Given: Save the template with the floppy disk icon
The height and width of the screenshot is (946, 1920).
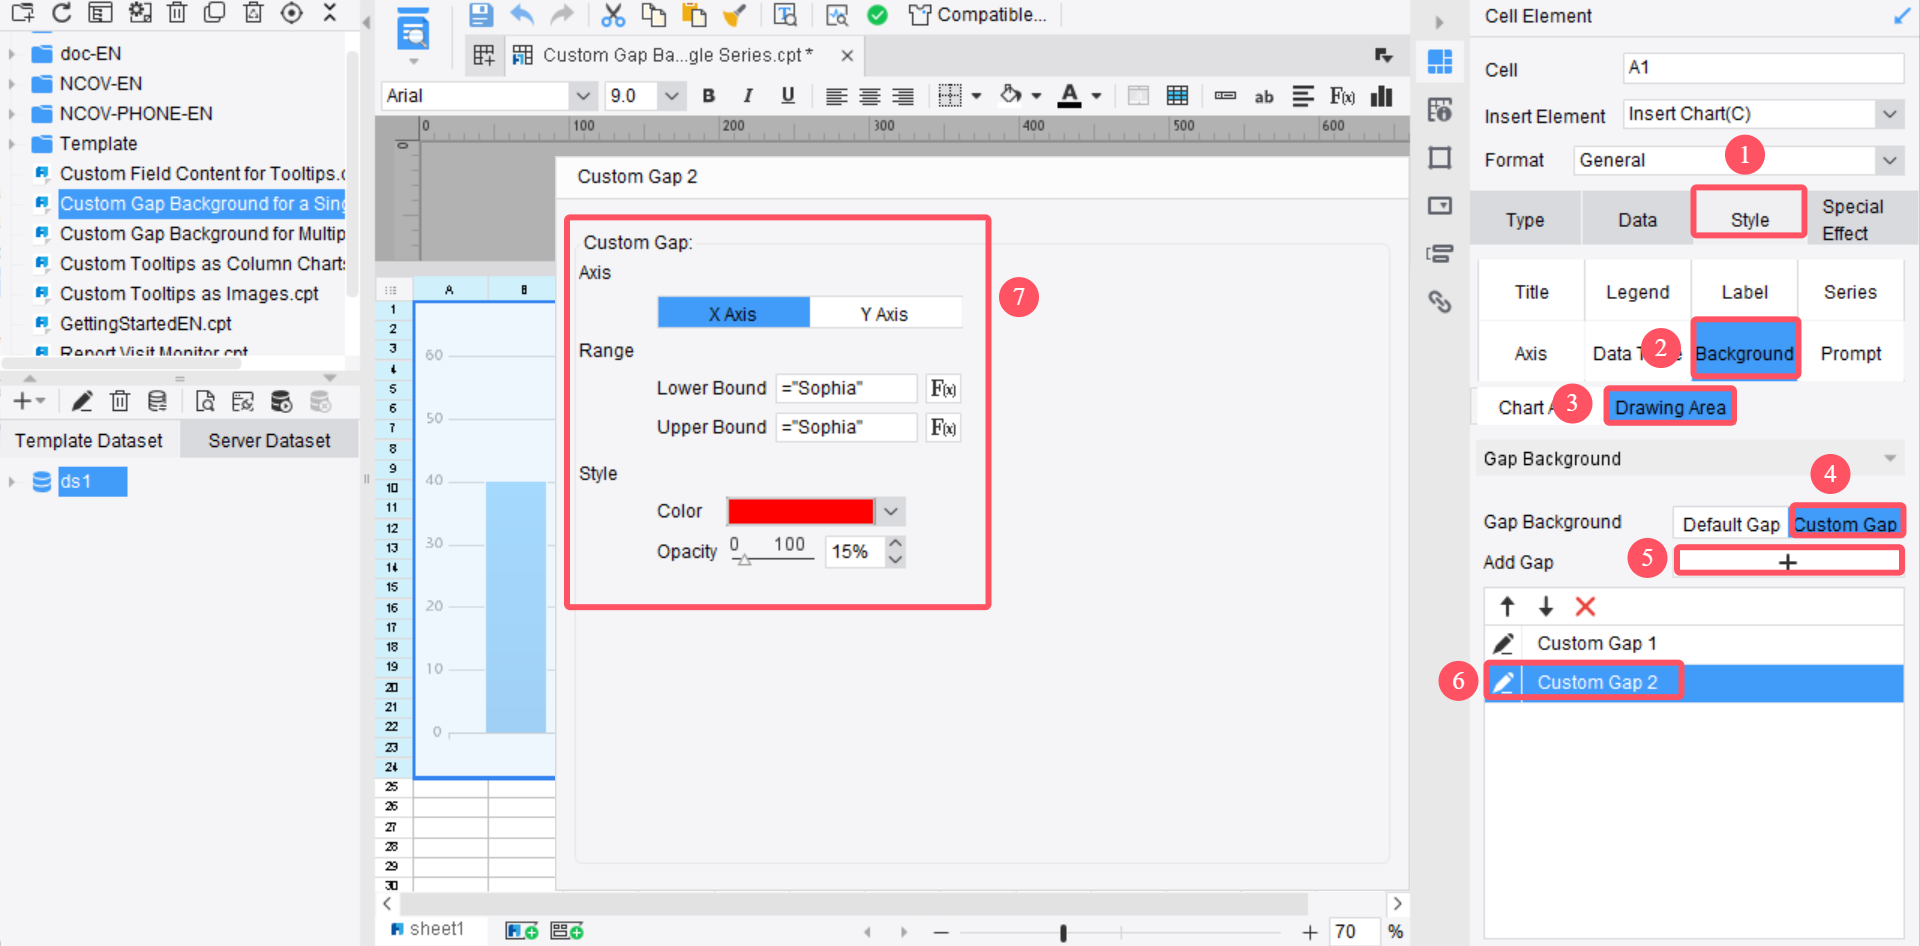Looking at the screenshot, I should tap(481, 15).
